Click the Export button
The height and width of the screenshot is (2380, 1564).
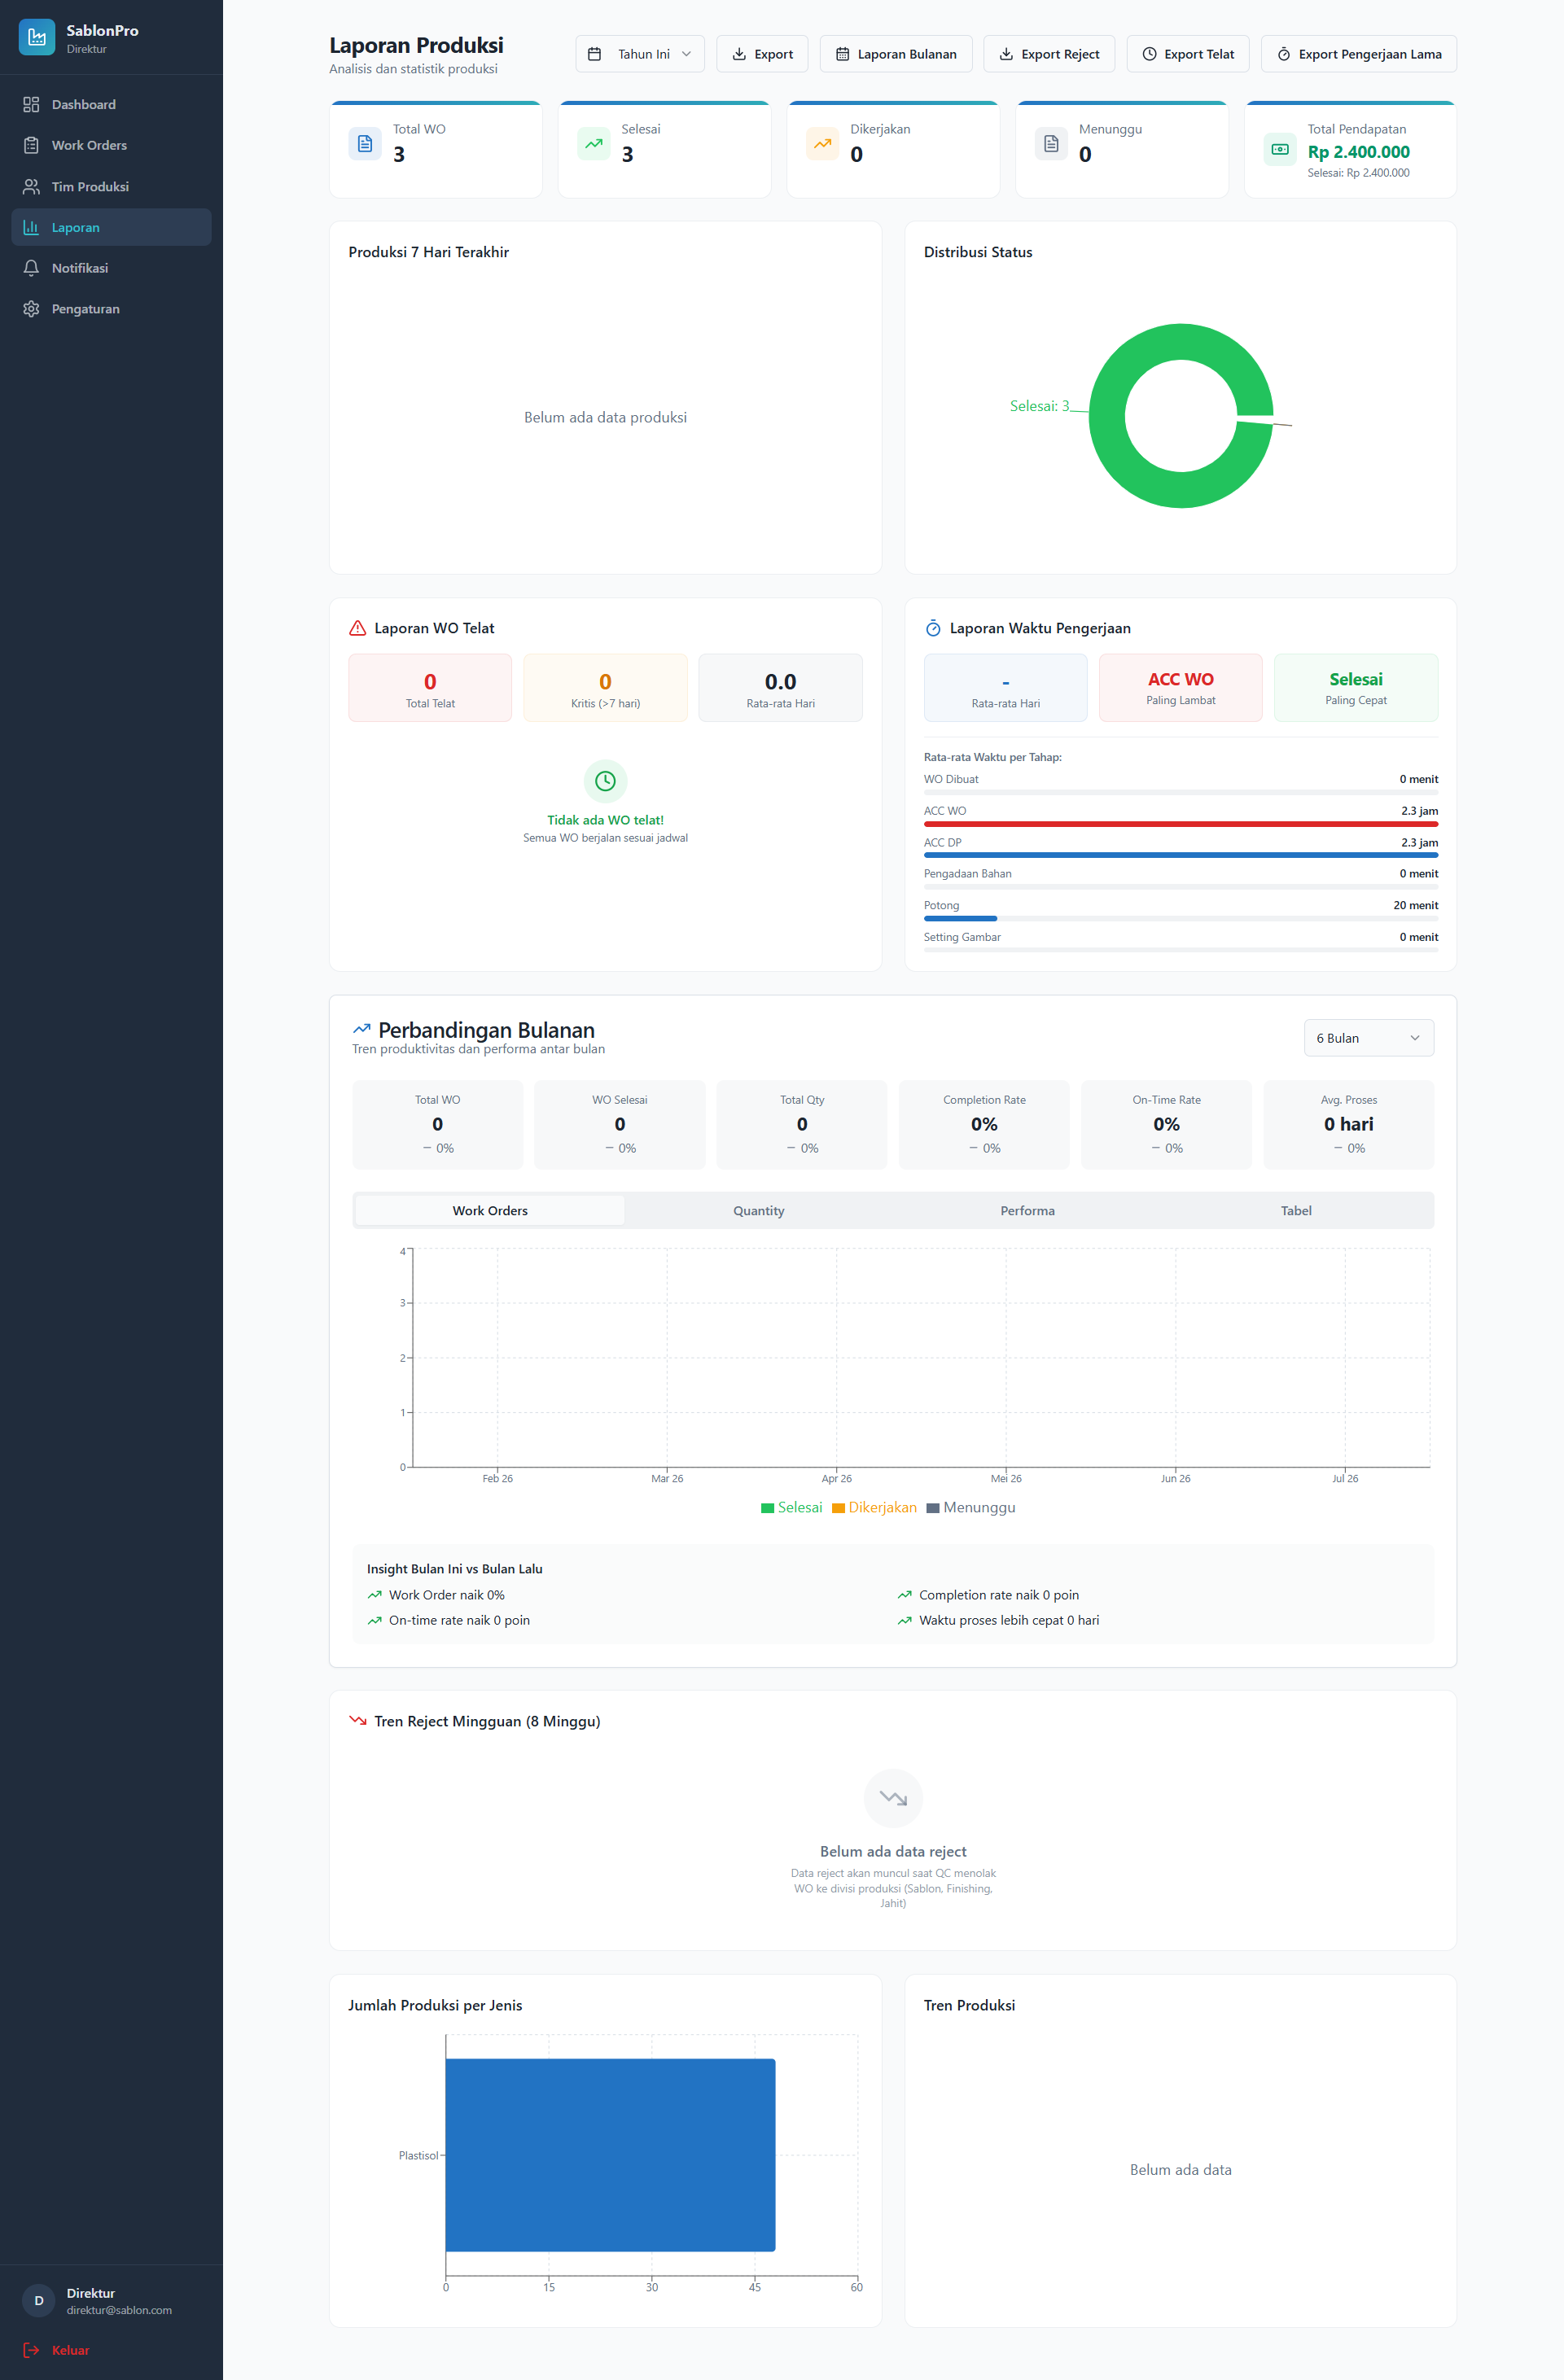[762, 54]
